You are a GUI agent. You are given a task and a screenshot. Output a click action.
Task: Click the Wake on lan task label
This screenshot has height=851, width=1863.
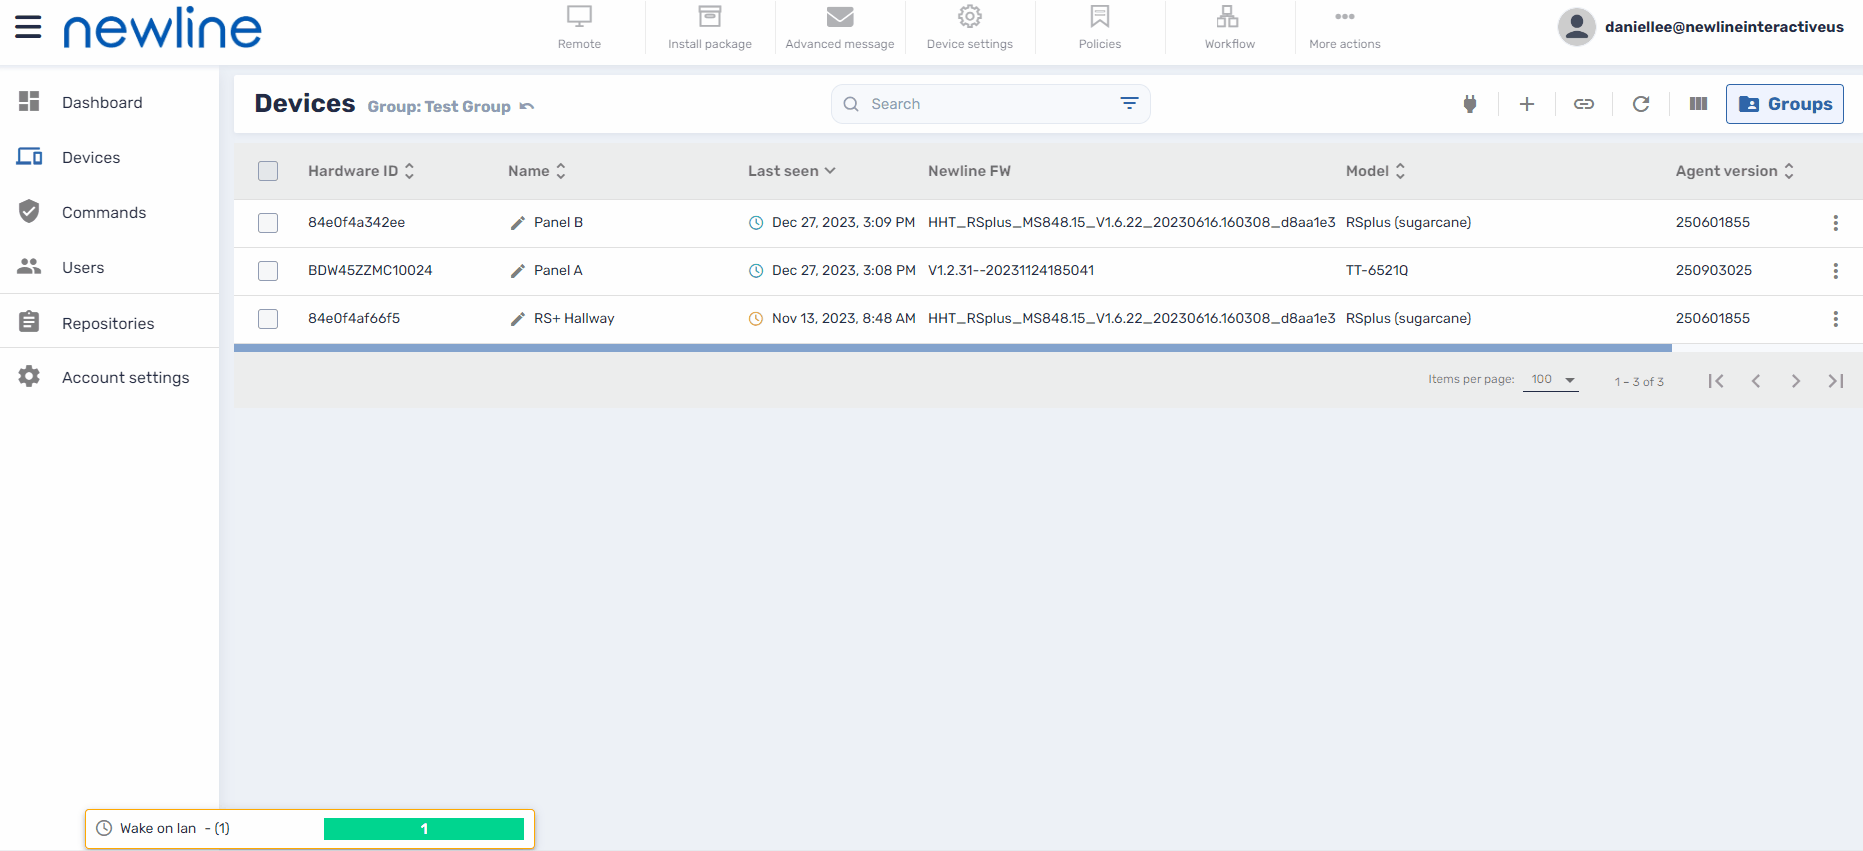point(175,828)
